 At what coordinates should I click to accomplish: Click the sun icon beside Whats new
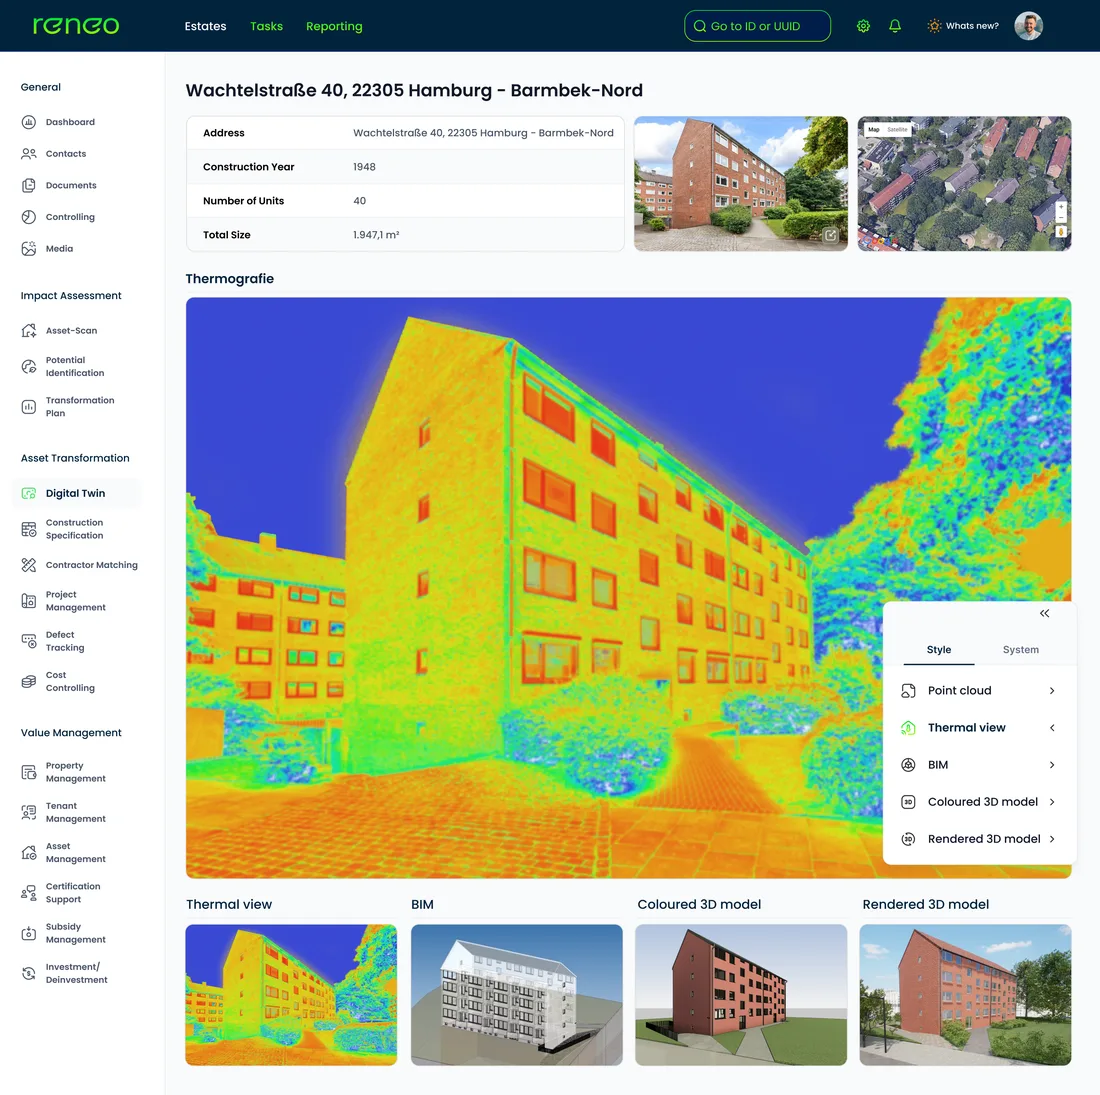934,26
